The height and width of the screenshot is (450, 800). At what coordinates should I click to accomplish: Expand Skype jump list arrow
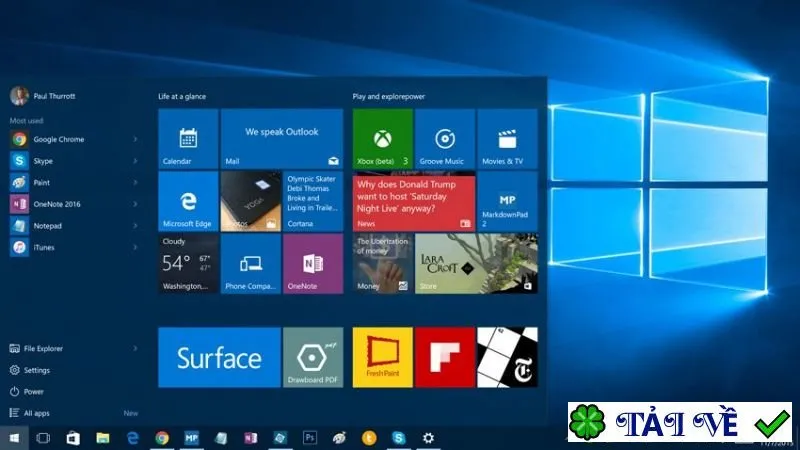[135, 161]
